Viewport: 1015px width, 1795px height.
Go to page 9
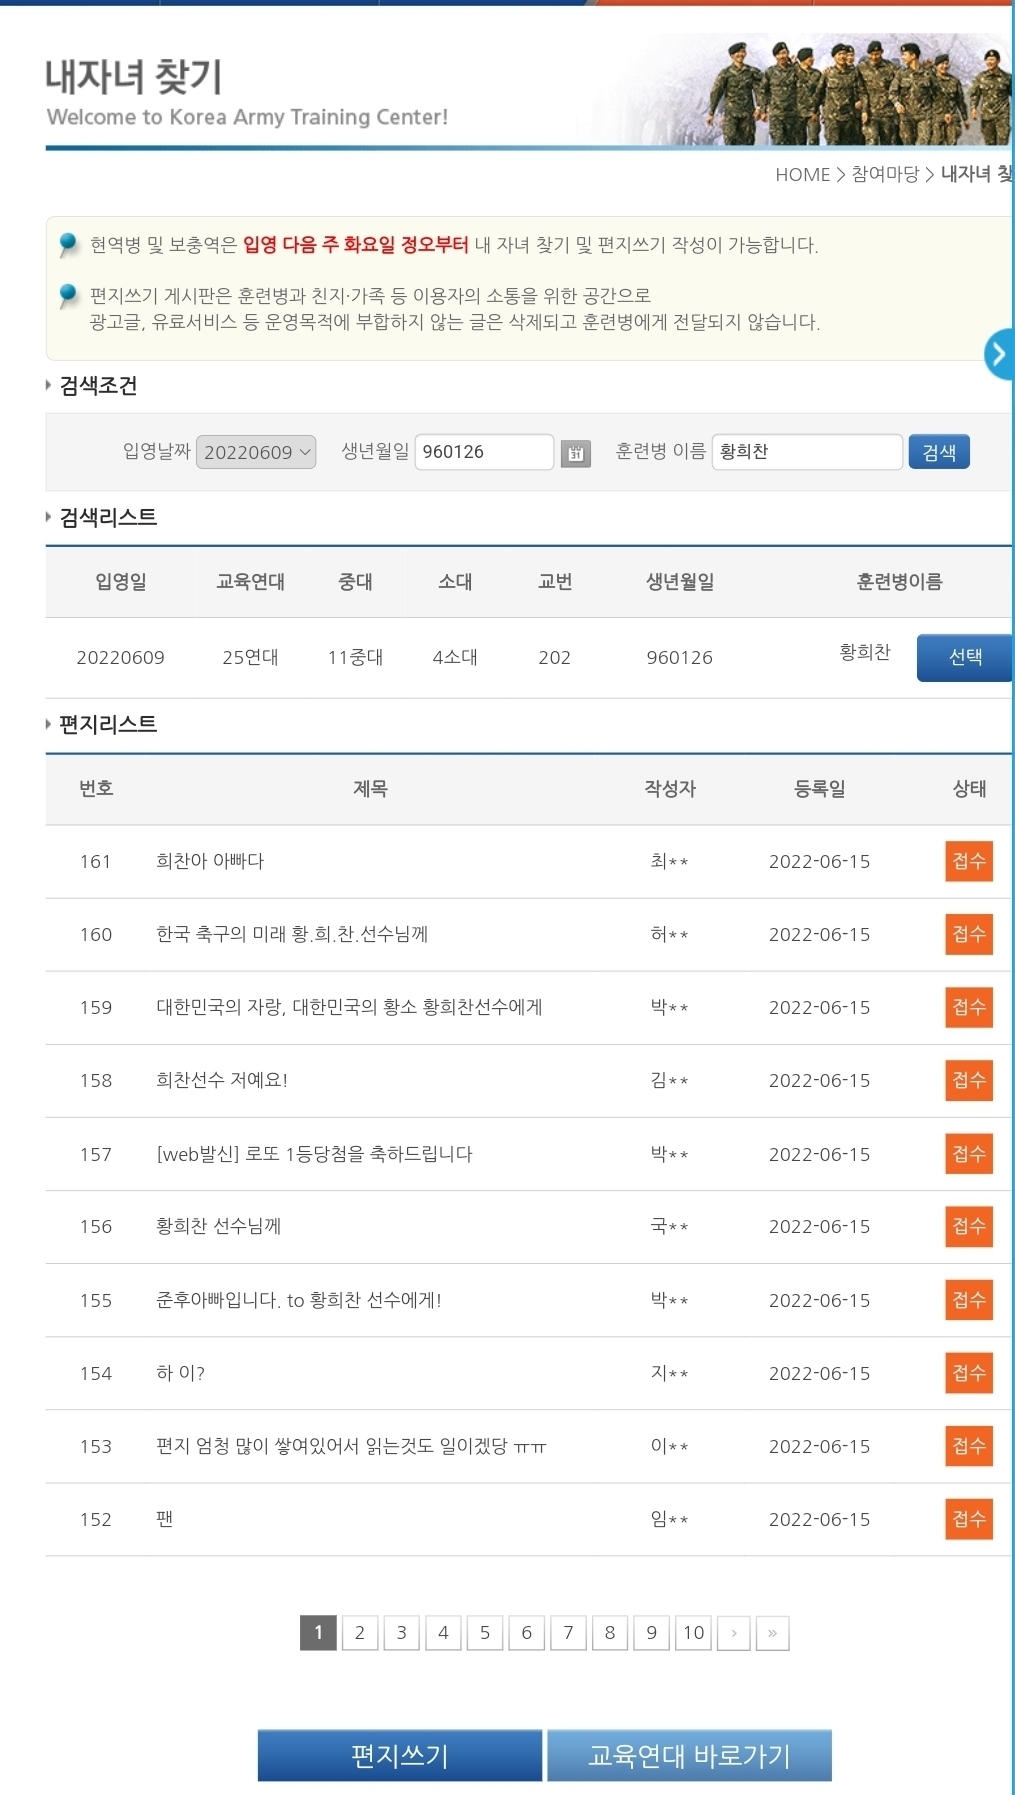pos(651,1633)
